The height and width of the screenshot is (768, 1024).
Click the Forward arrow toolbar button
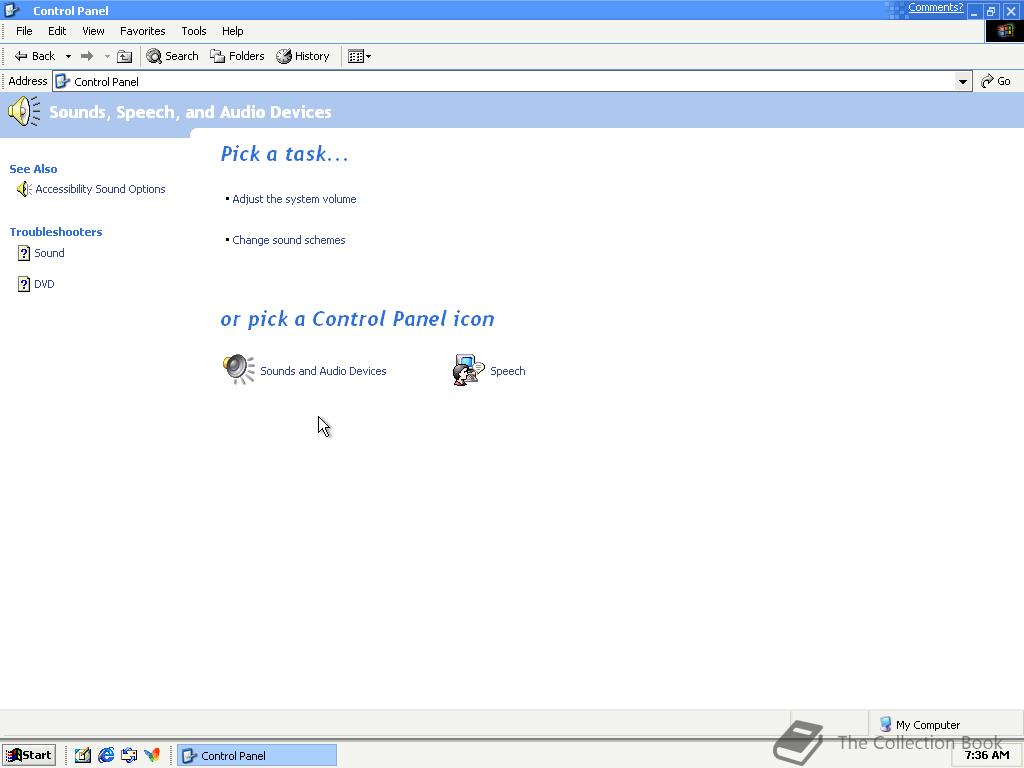pos(87,56)
